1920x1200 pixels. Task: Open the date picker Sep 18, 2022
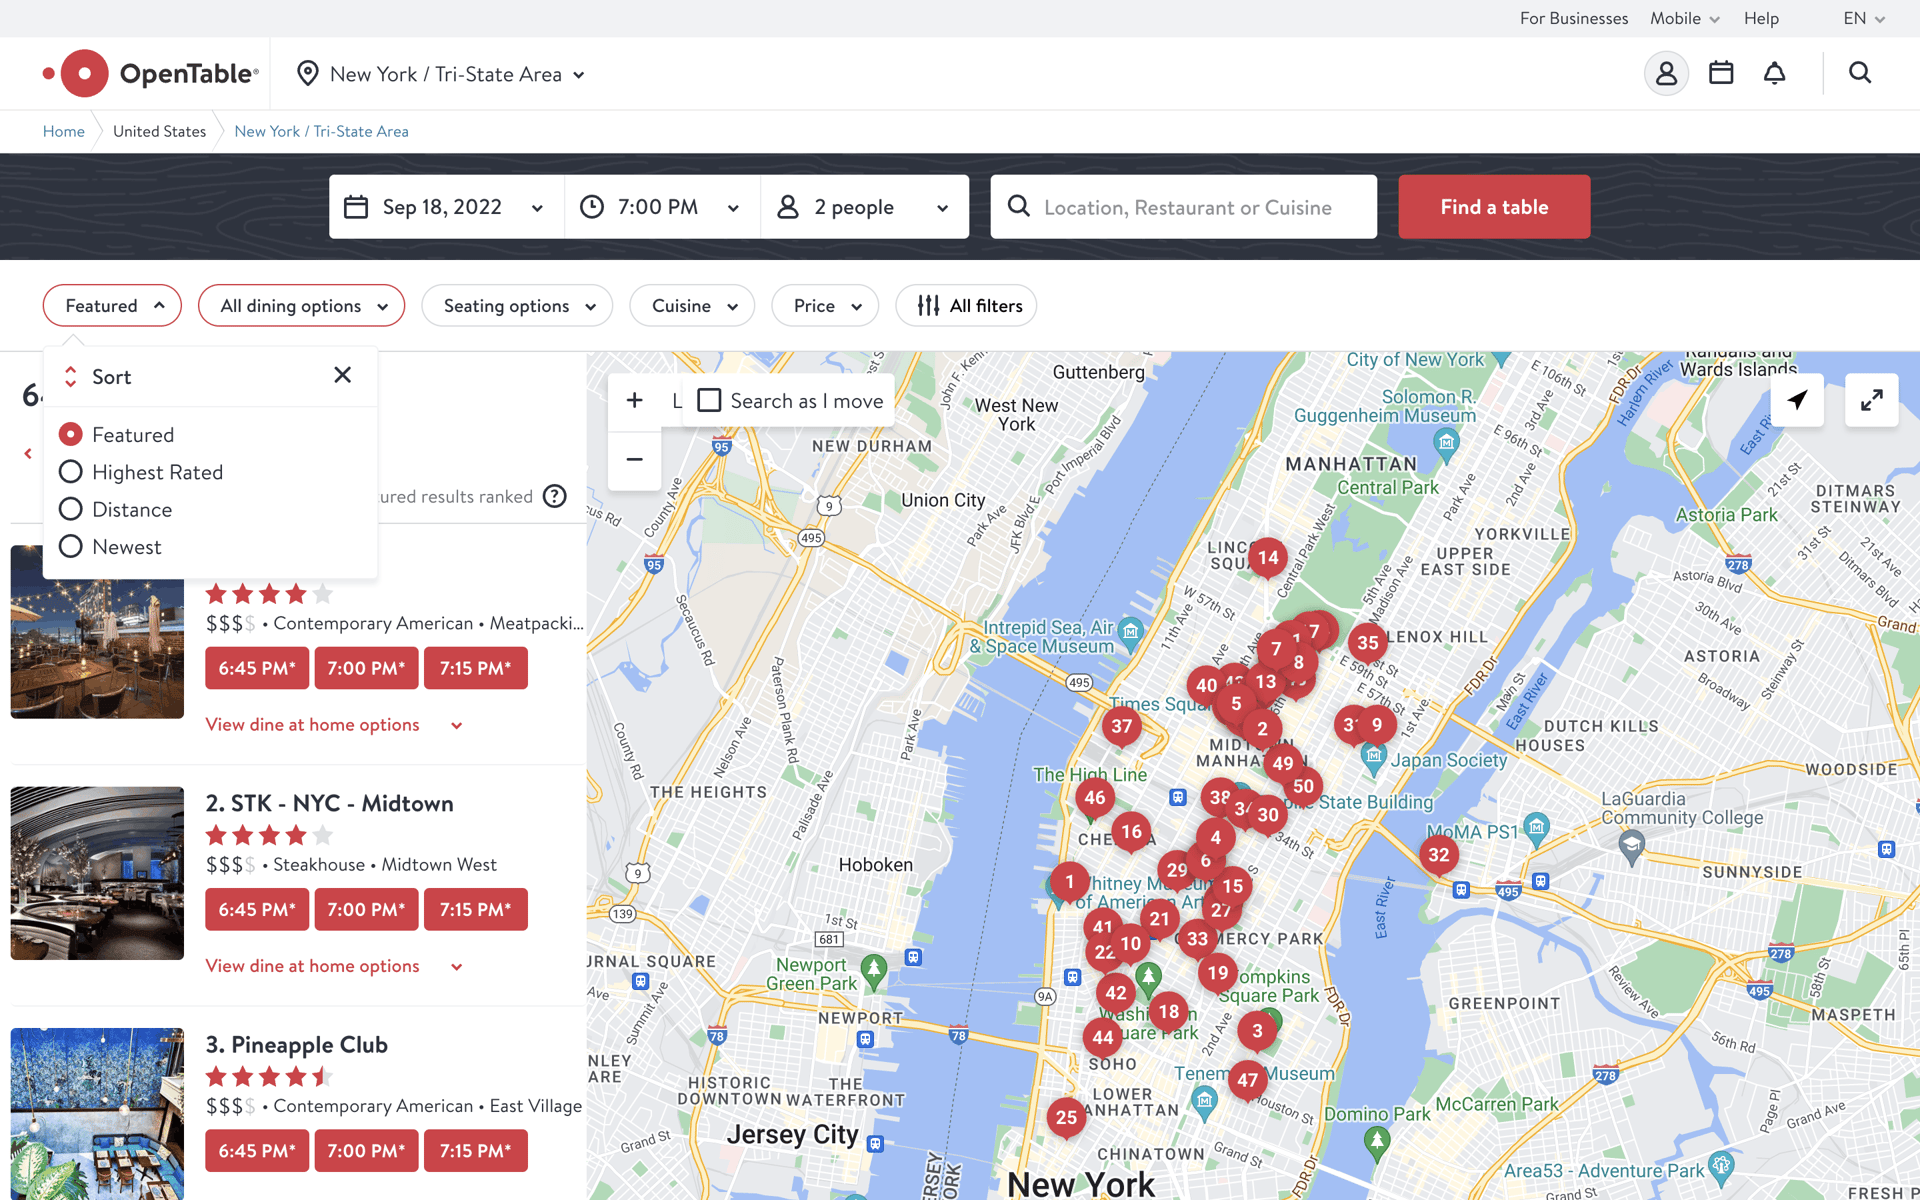pyautogui.click(x=446, y=207)
